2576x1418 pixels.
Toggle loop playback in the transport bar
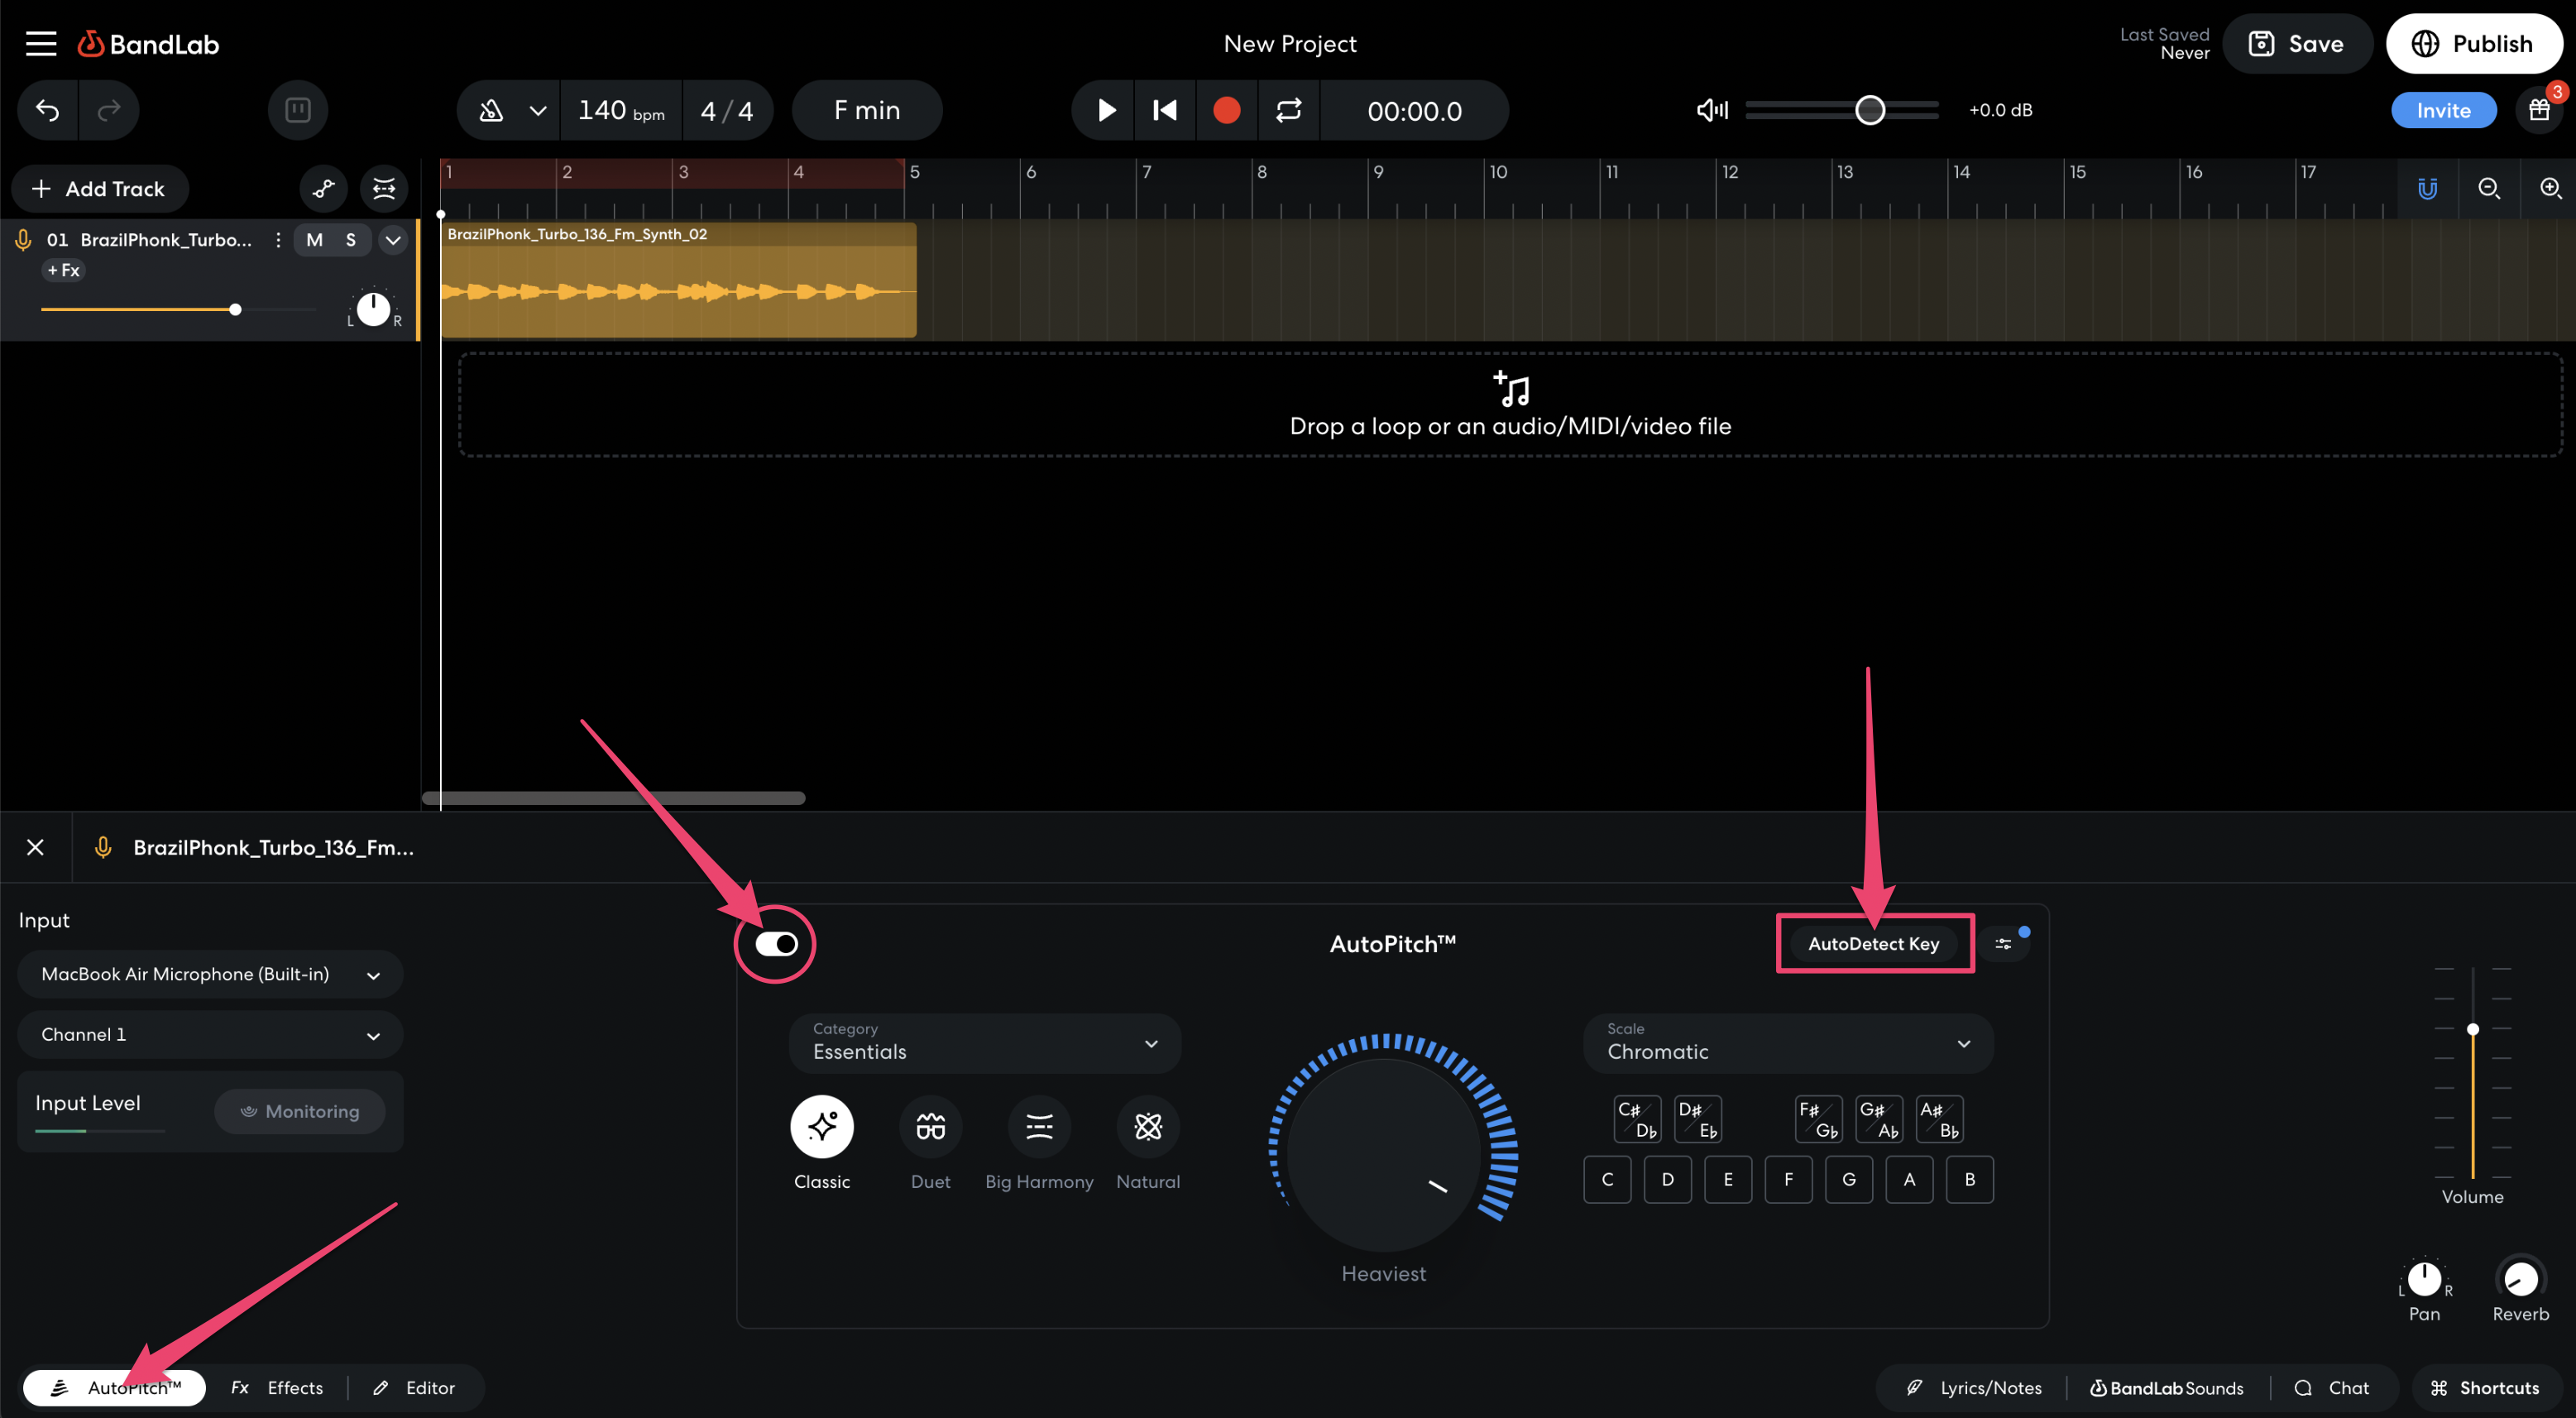tap(1288, 110)
